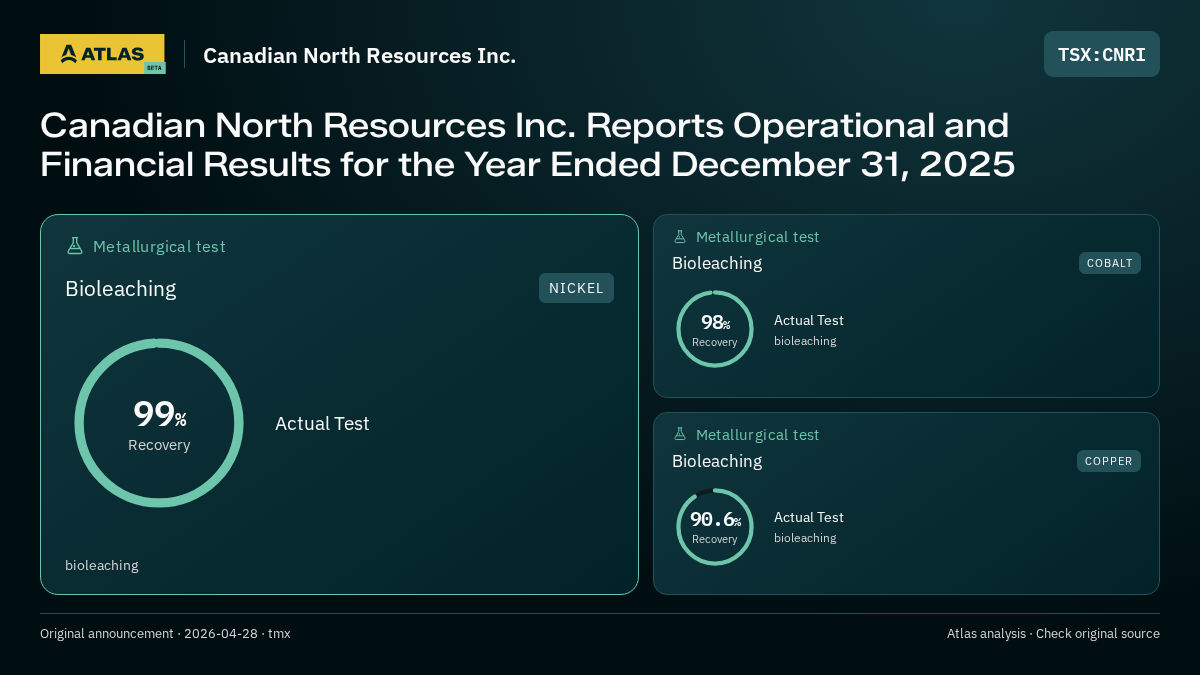Click the Canadian North Resources Inc. company name
This screenshot has width=1200, height=675.
click(x=359, y=55)
